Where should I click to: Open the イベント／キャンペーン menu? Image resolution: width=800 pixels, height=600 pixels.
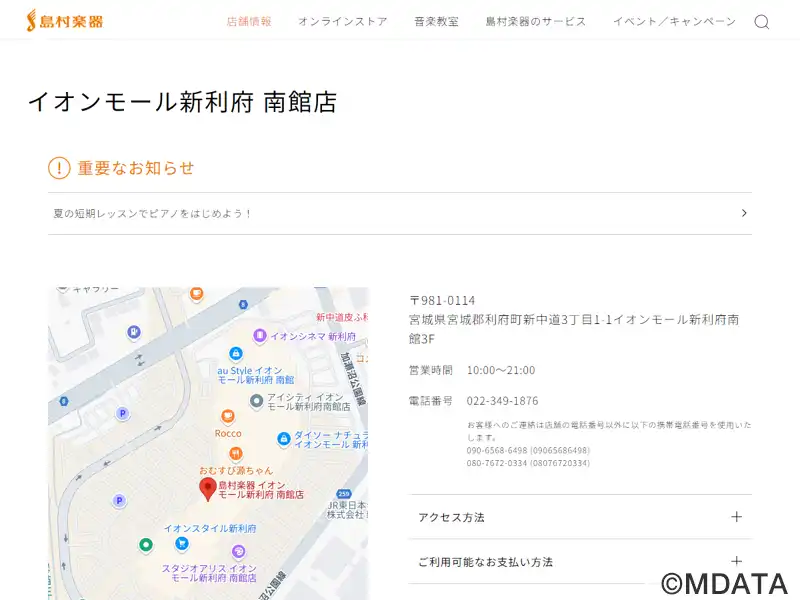pos(674,21)
